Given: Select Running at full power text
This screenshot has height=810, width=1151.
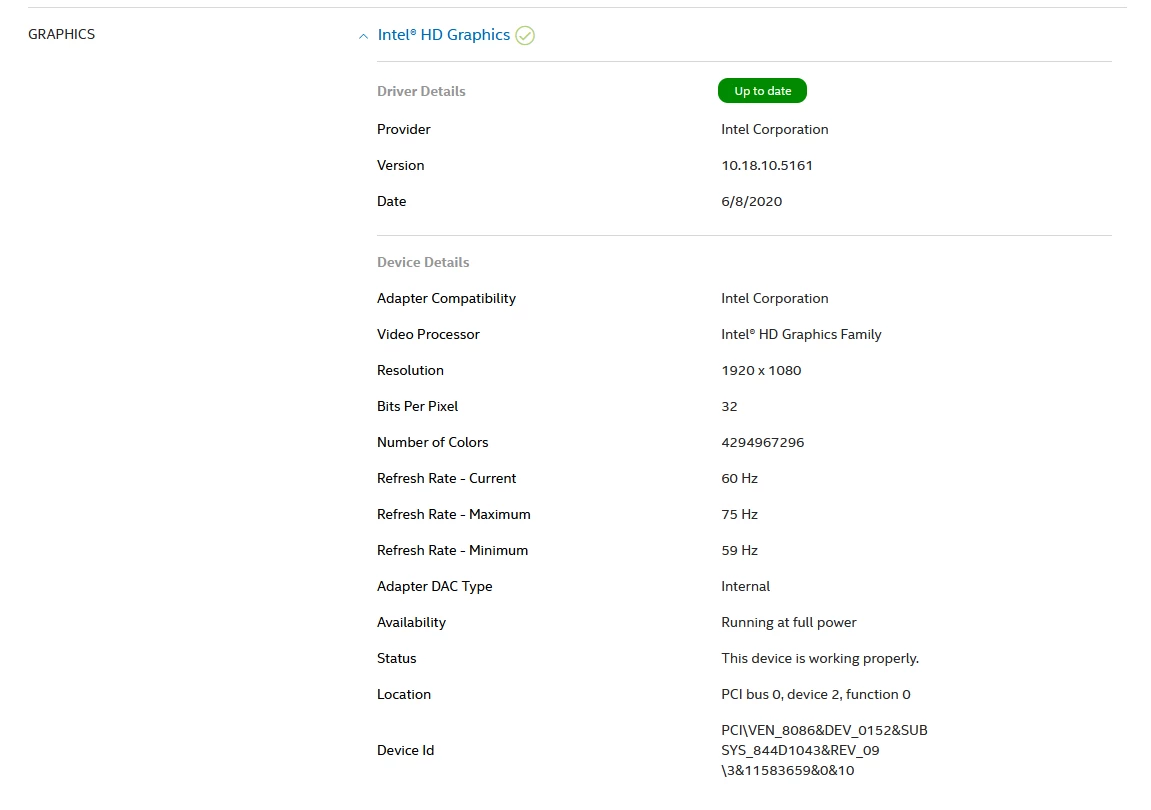Looking at the screenshot, I should (789, 622).
